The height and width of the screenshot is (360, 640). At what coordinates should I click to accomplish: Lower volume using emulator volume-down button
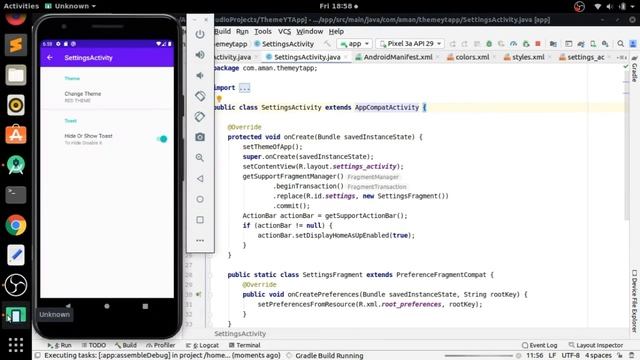point(200,76)
